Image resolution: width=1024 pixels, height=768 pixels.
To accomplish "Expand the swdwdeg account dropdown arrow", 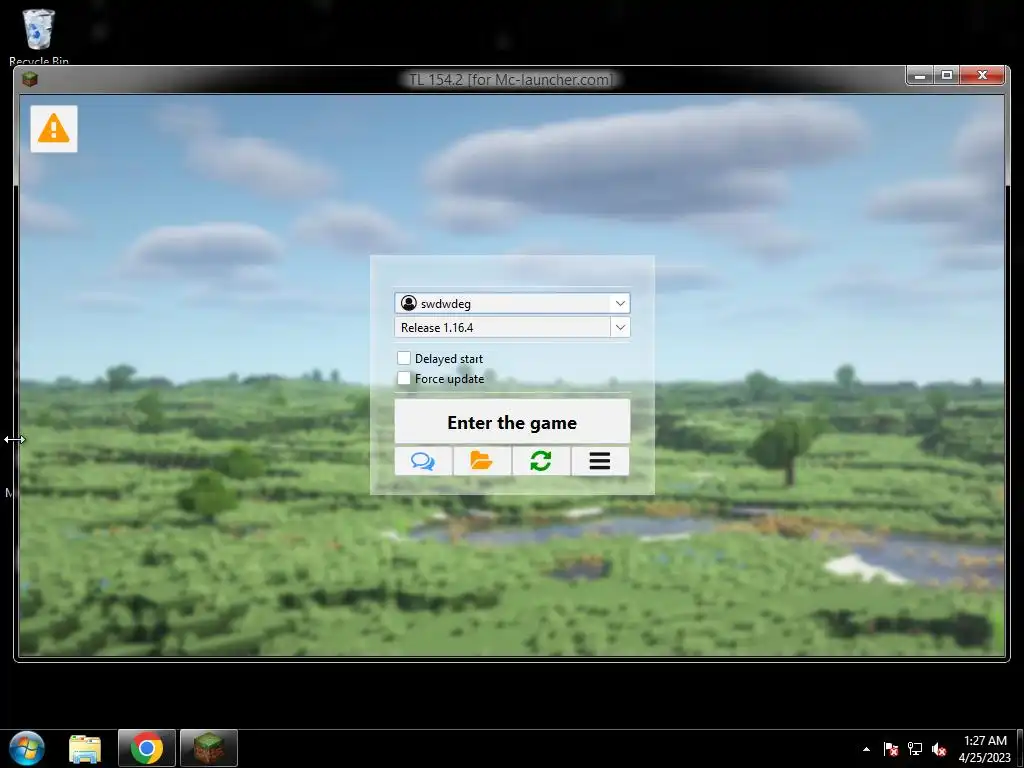I will tap(620, 303).
